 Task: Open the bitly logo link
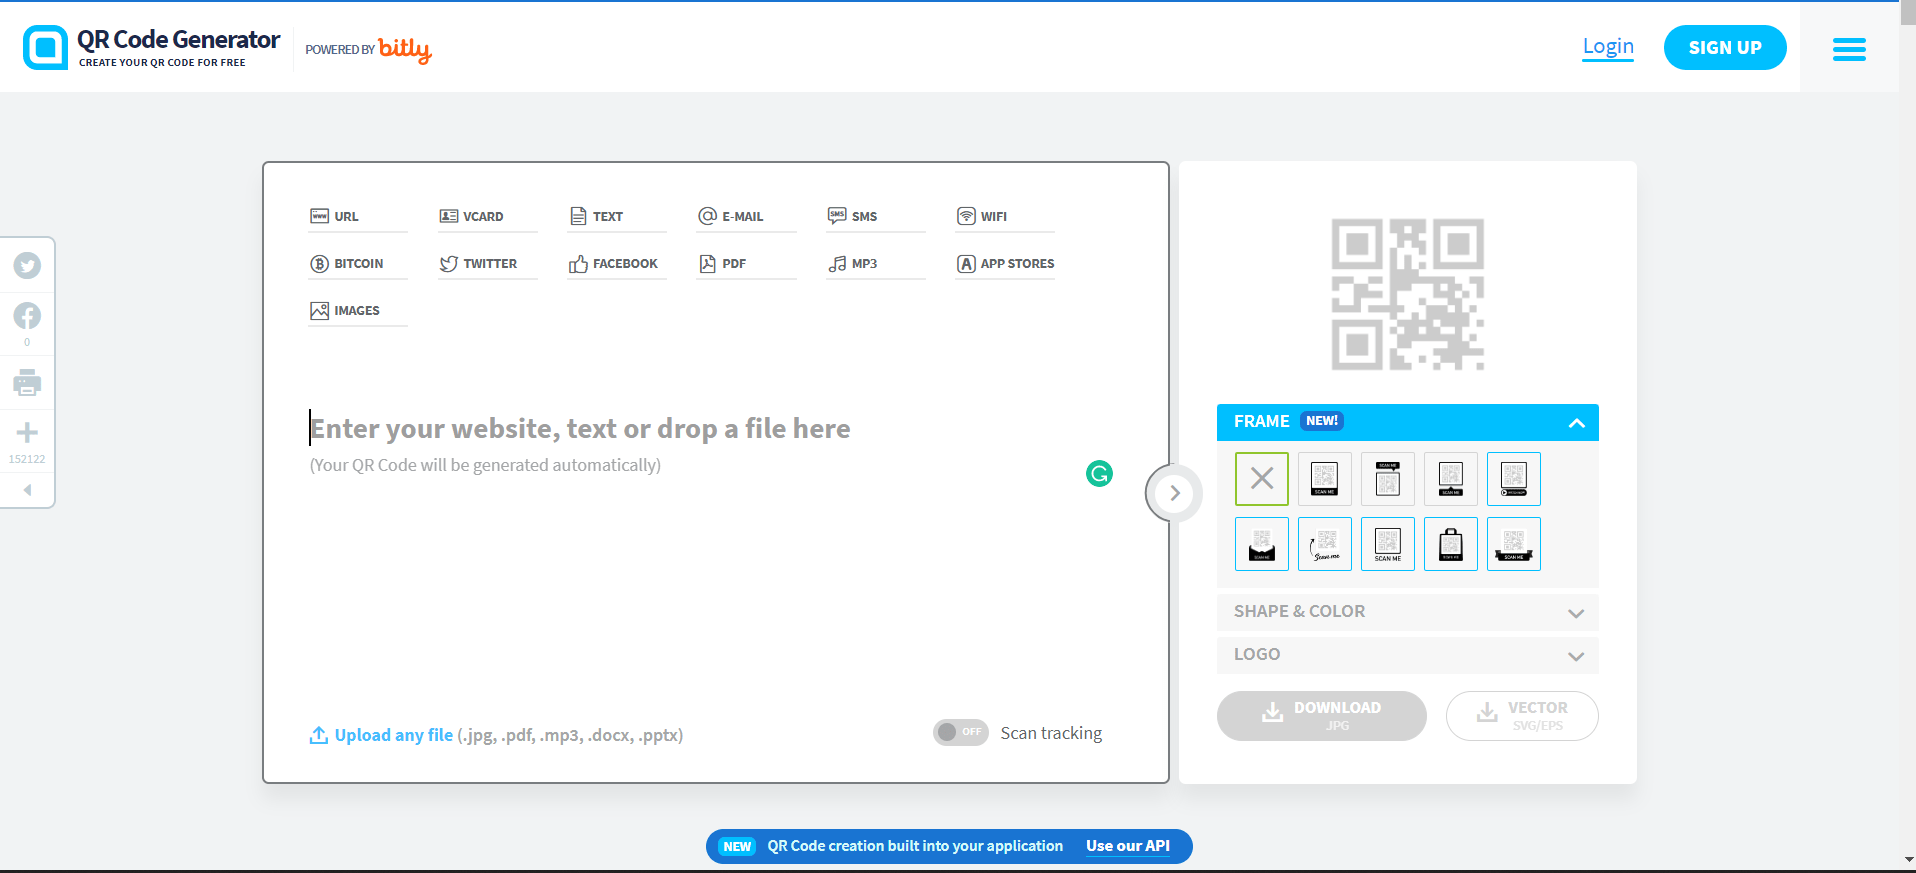pos(405,49)
